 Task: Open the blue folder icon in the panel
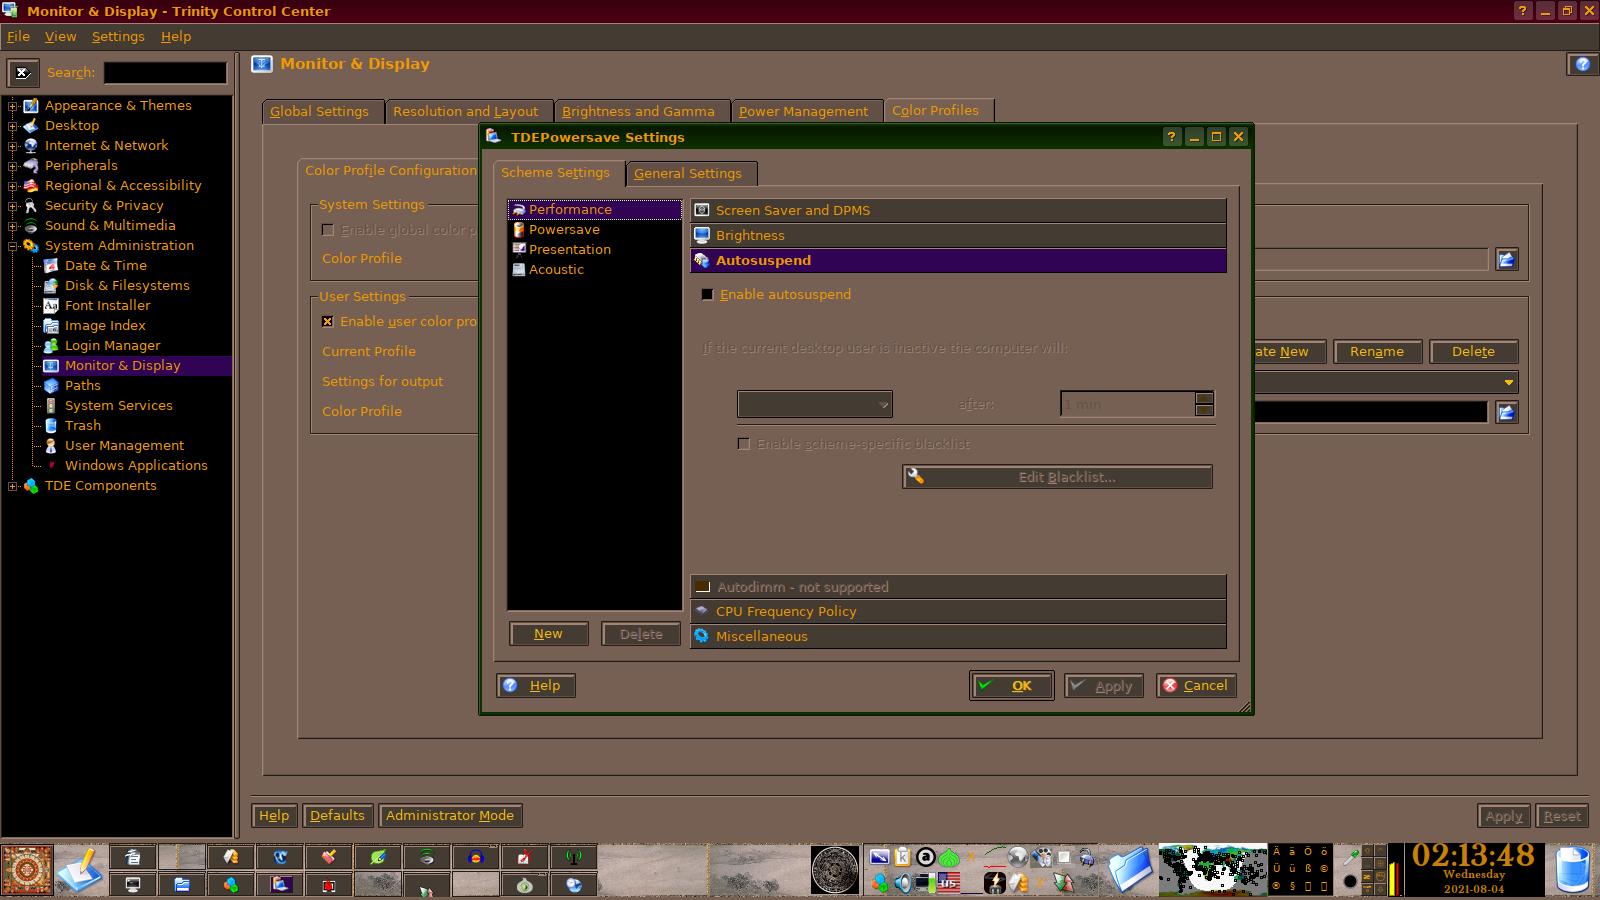pyautogui.click(x=1131, y=870)
